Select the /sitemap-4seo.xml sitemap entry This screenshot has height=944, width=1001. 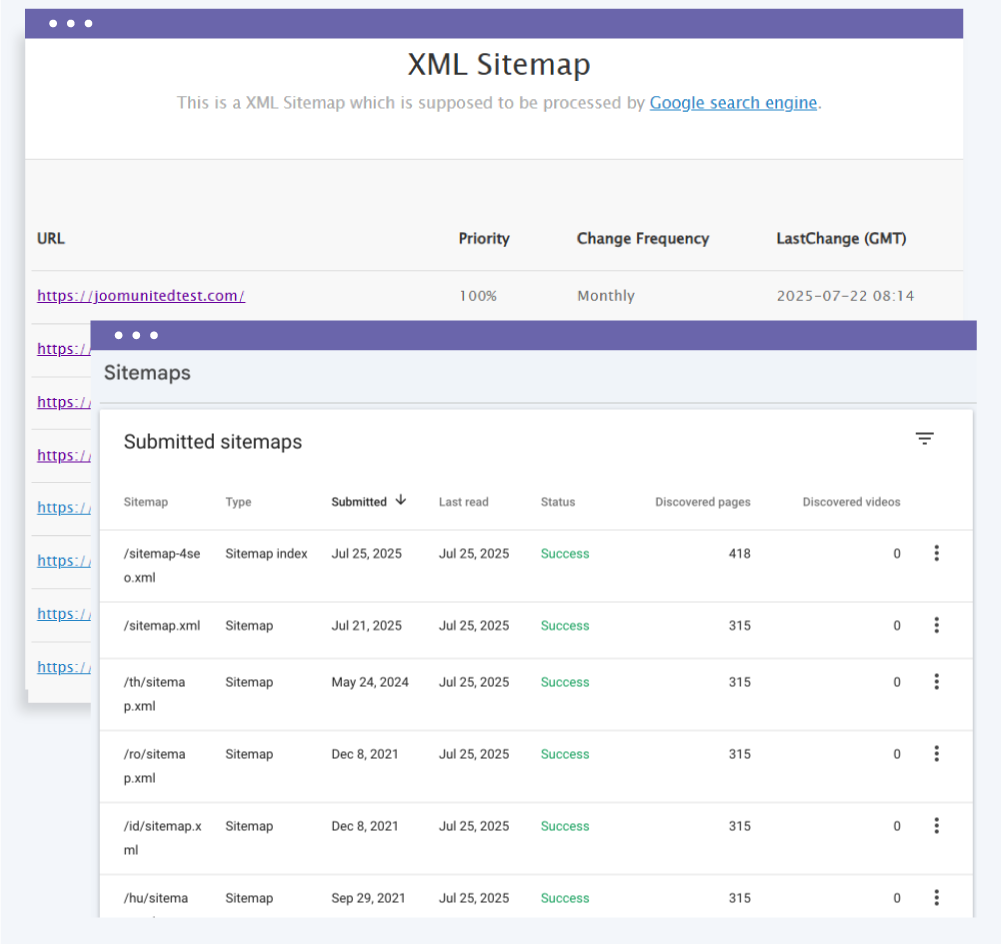(x=154, y=565)
